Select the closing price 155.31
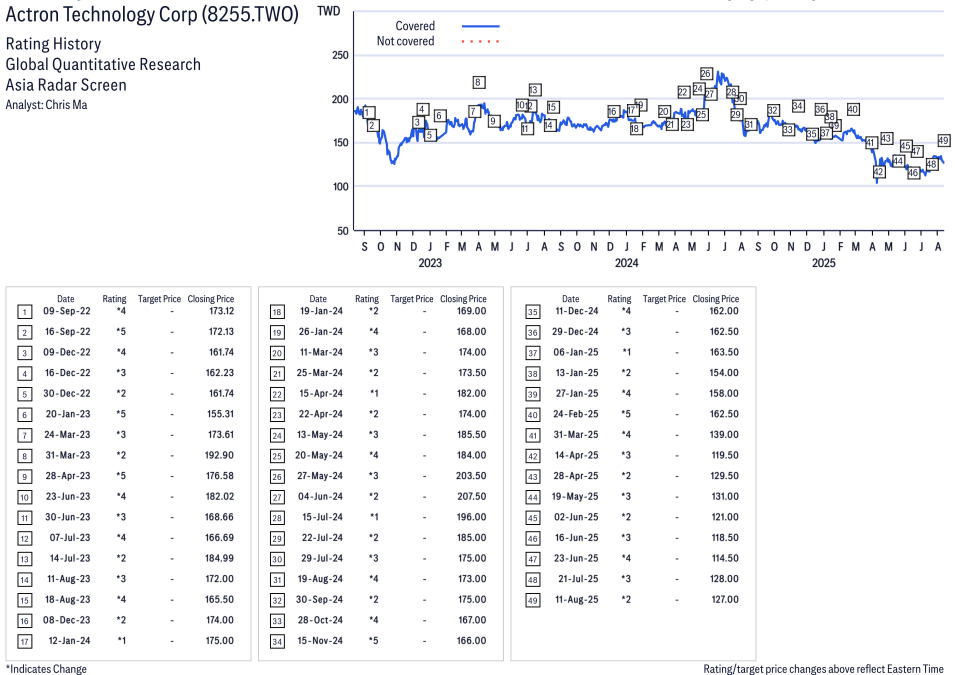The height and width of the screenshot is (675, 955). [x=220, y=414]
